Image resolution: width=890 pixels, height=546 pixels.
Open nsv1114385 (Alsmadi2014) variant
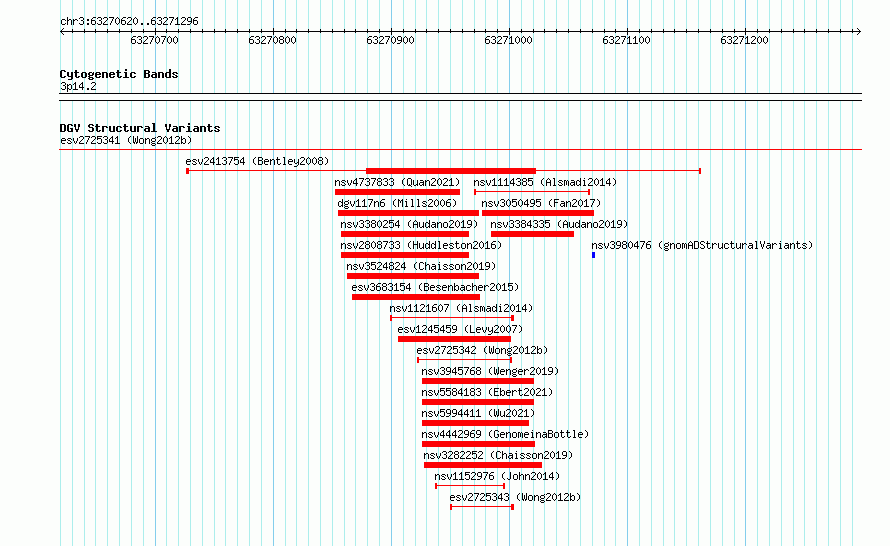pos(545,182)
